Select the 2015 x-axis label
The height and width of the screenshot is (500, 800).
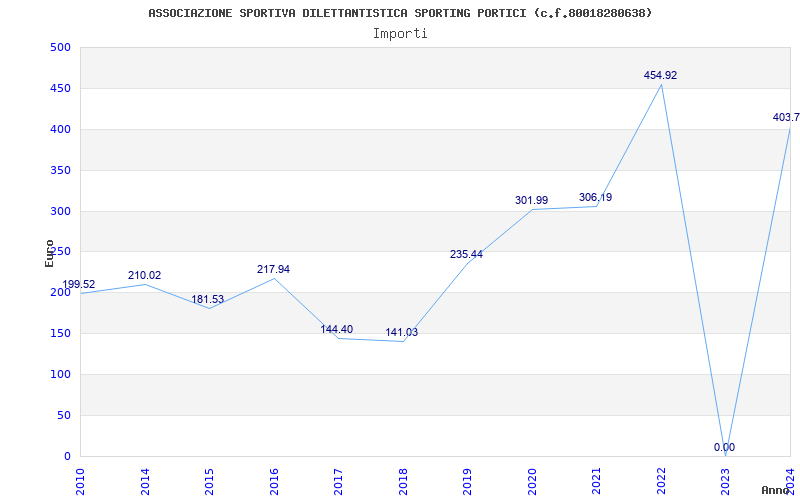pos(210,481)
